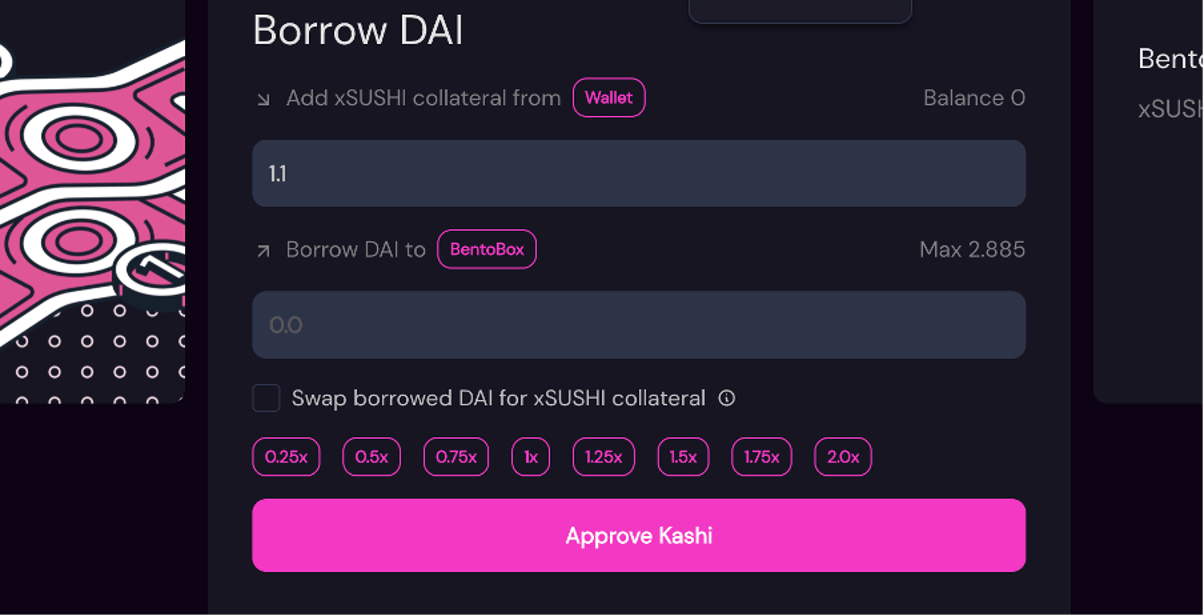Click the Borrow DAI amount input
The image size is (1204, 616).
pyautogui.click(x=638, y=325)
